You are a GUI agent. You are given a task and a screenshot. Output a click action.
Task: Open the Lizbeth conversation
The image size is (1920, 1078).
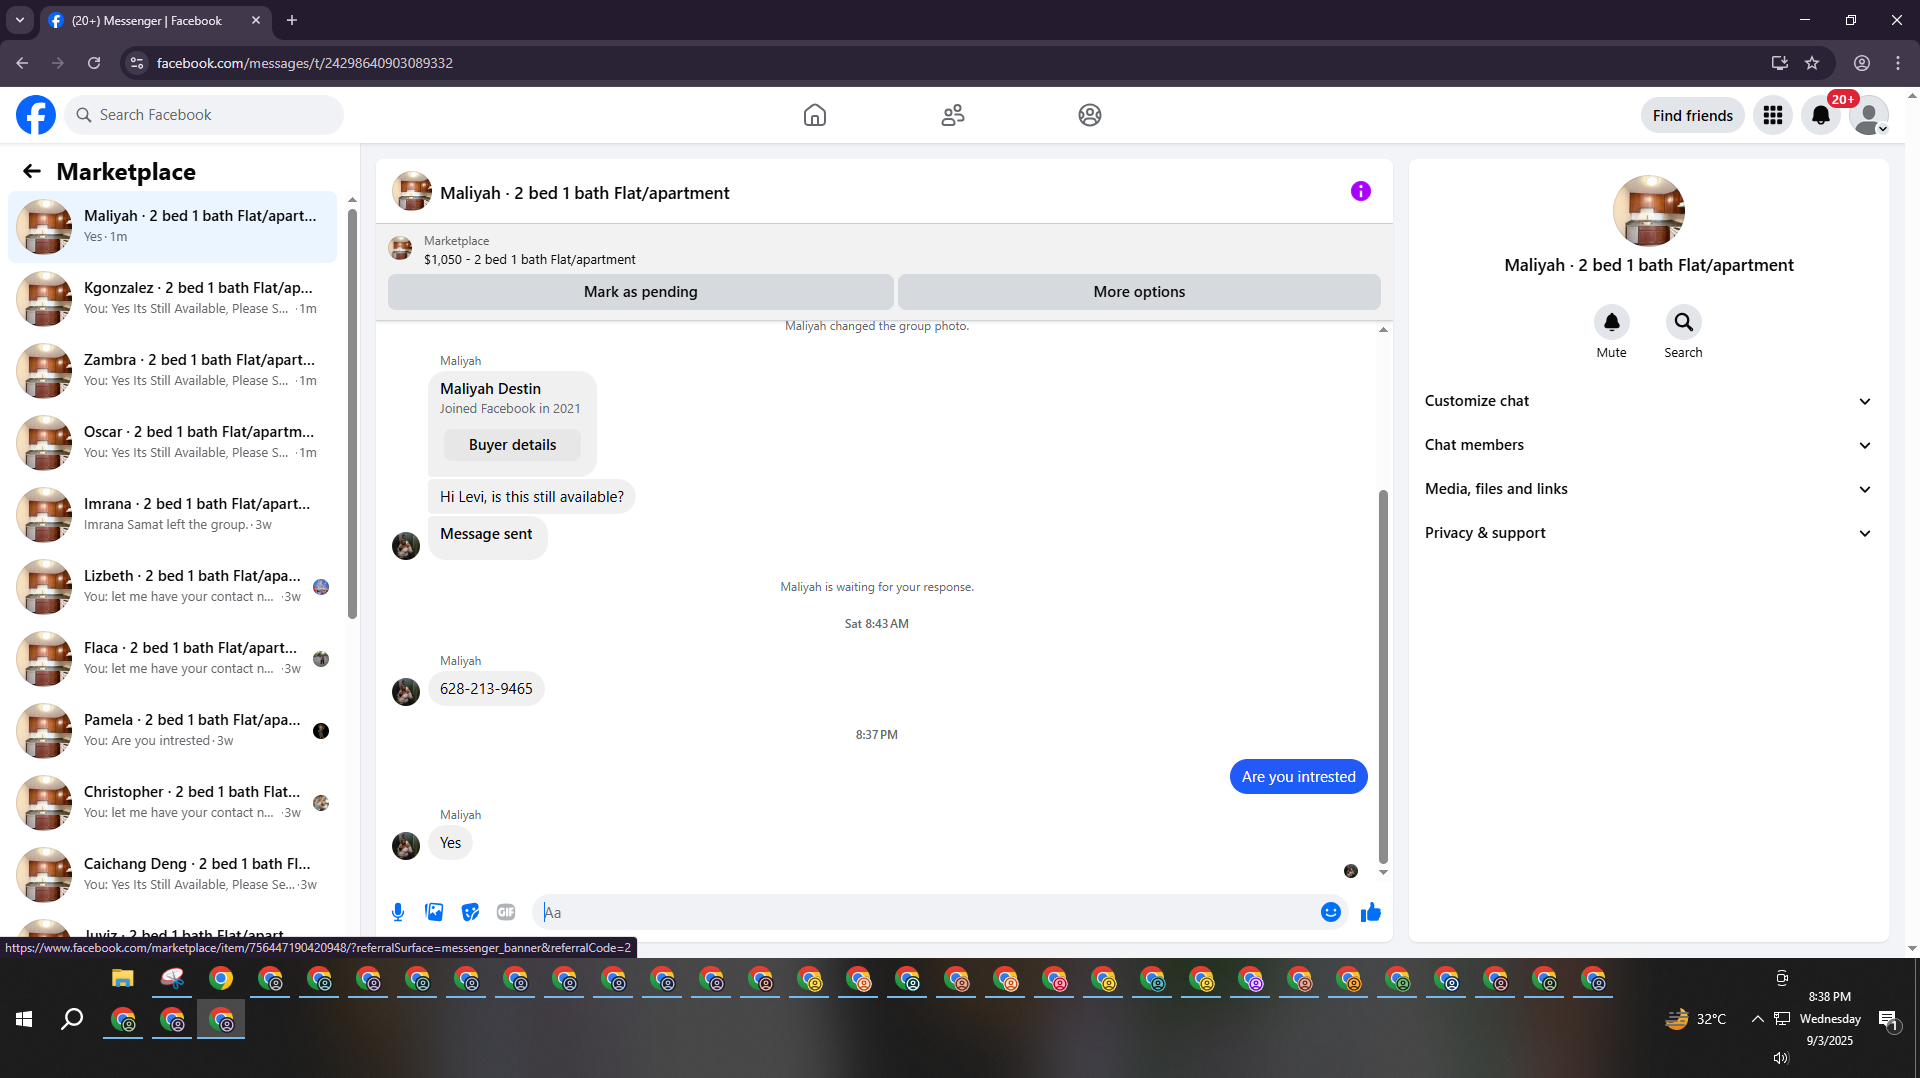click(173, 587)
